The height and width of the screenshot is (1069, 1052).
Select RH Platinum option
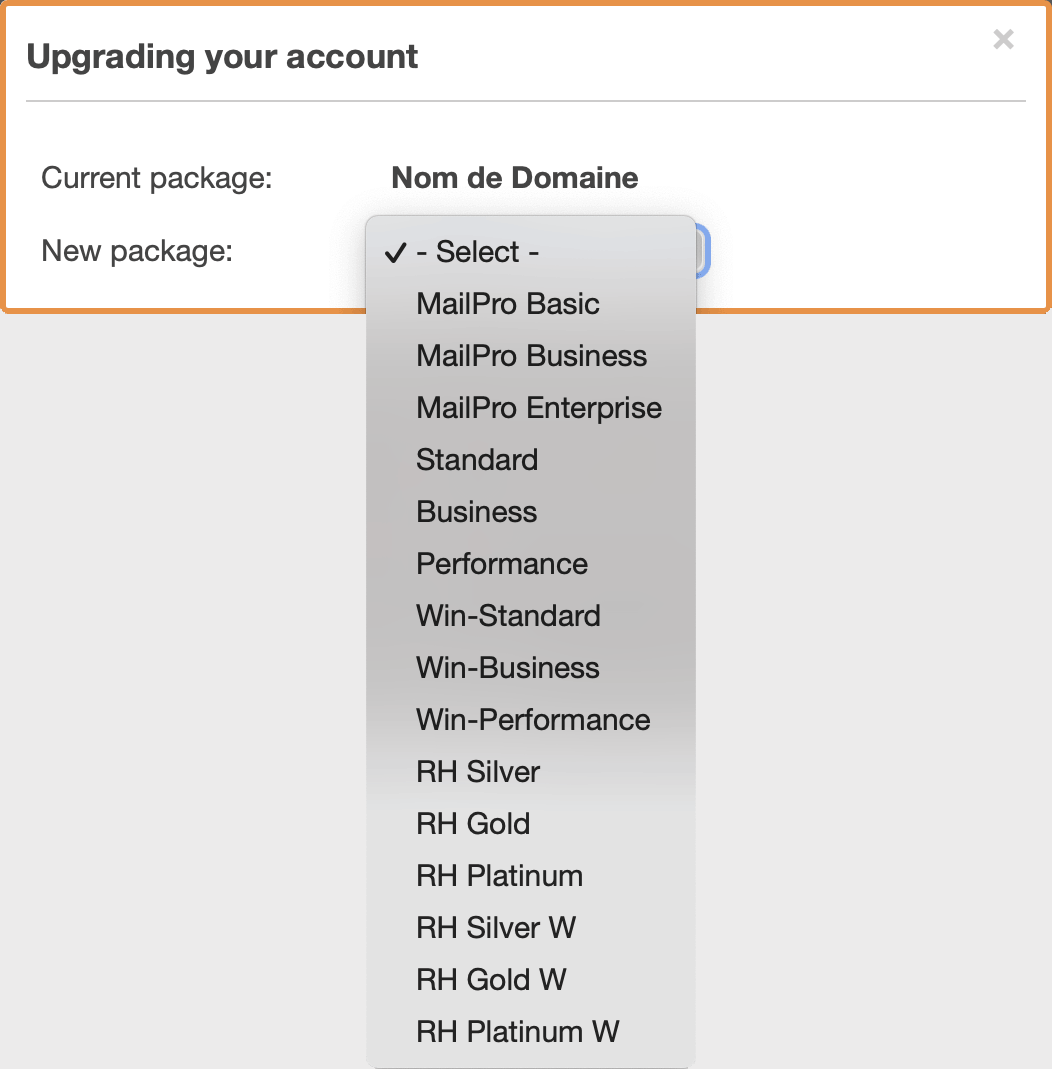pos(530,876)
